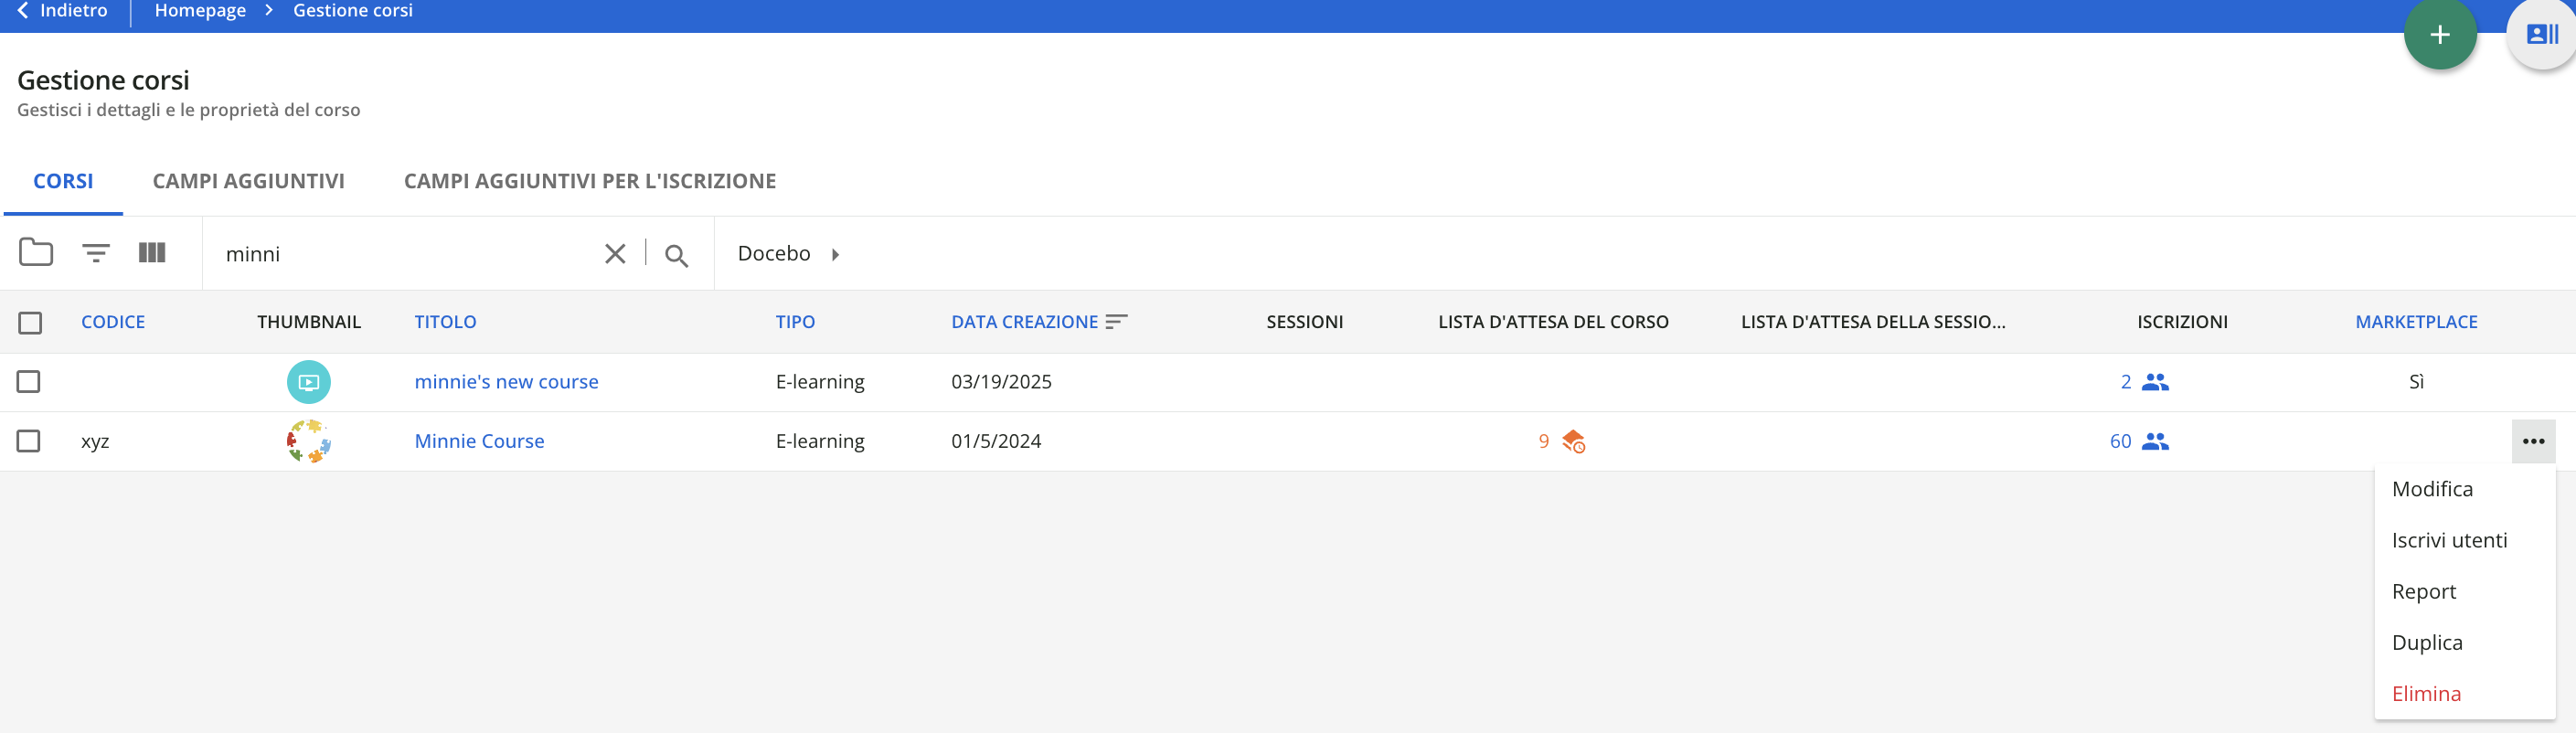Open the folder catalog tree icon

(36, 252)
